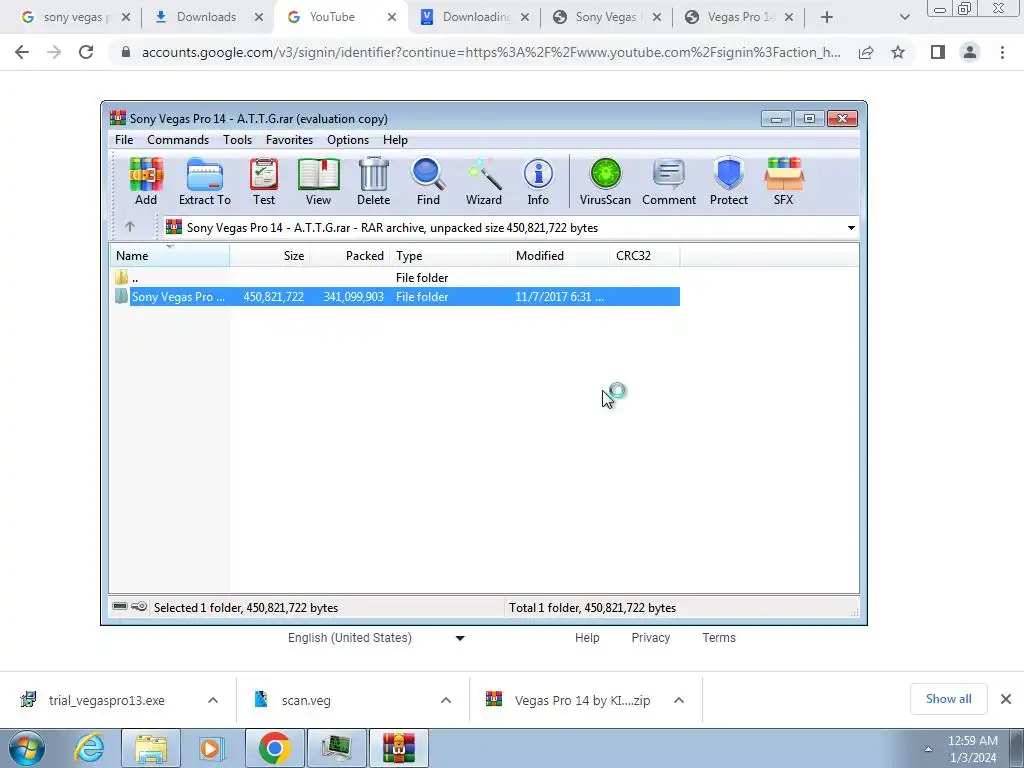Image resolution: width=1024 pixels, height=768 pixels.
Task: Start VirusScan on the archive
Action: coord(605,182)
